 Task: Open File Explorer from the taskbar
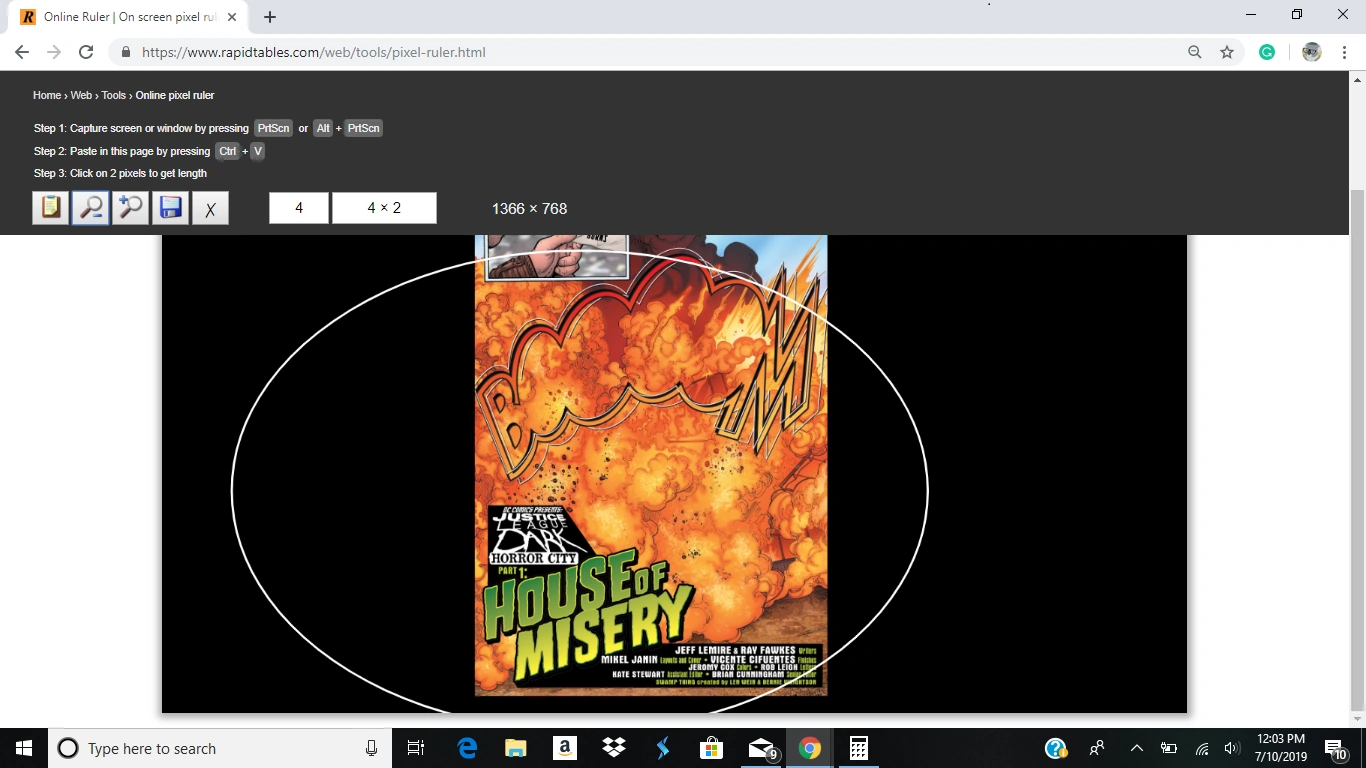pos(515,748)
